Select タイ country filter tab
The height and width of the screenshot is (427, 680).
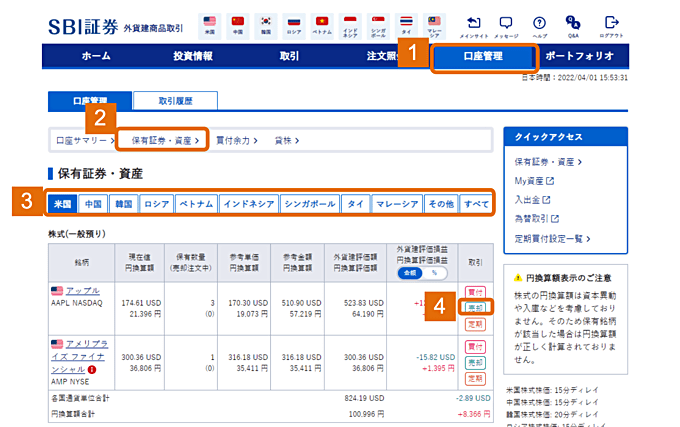[356, 204]
